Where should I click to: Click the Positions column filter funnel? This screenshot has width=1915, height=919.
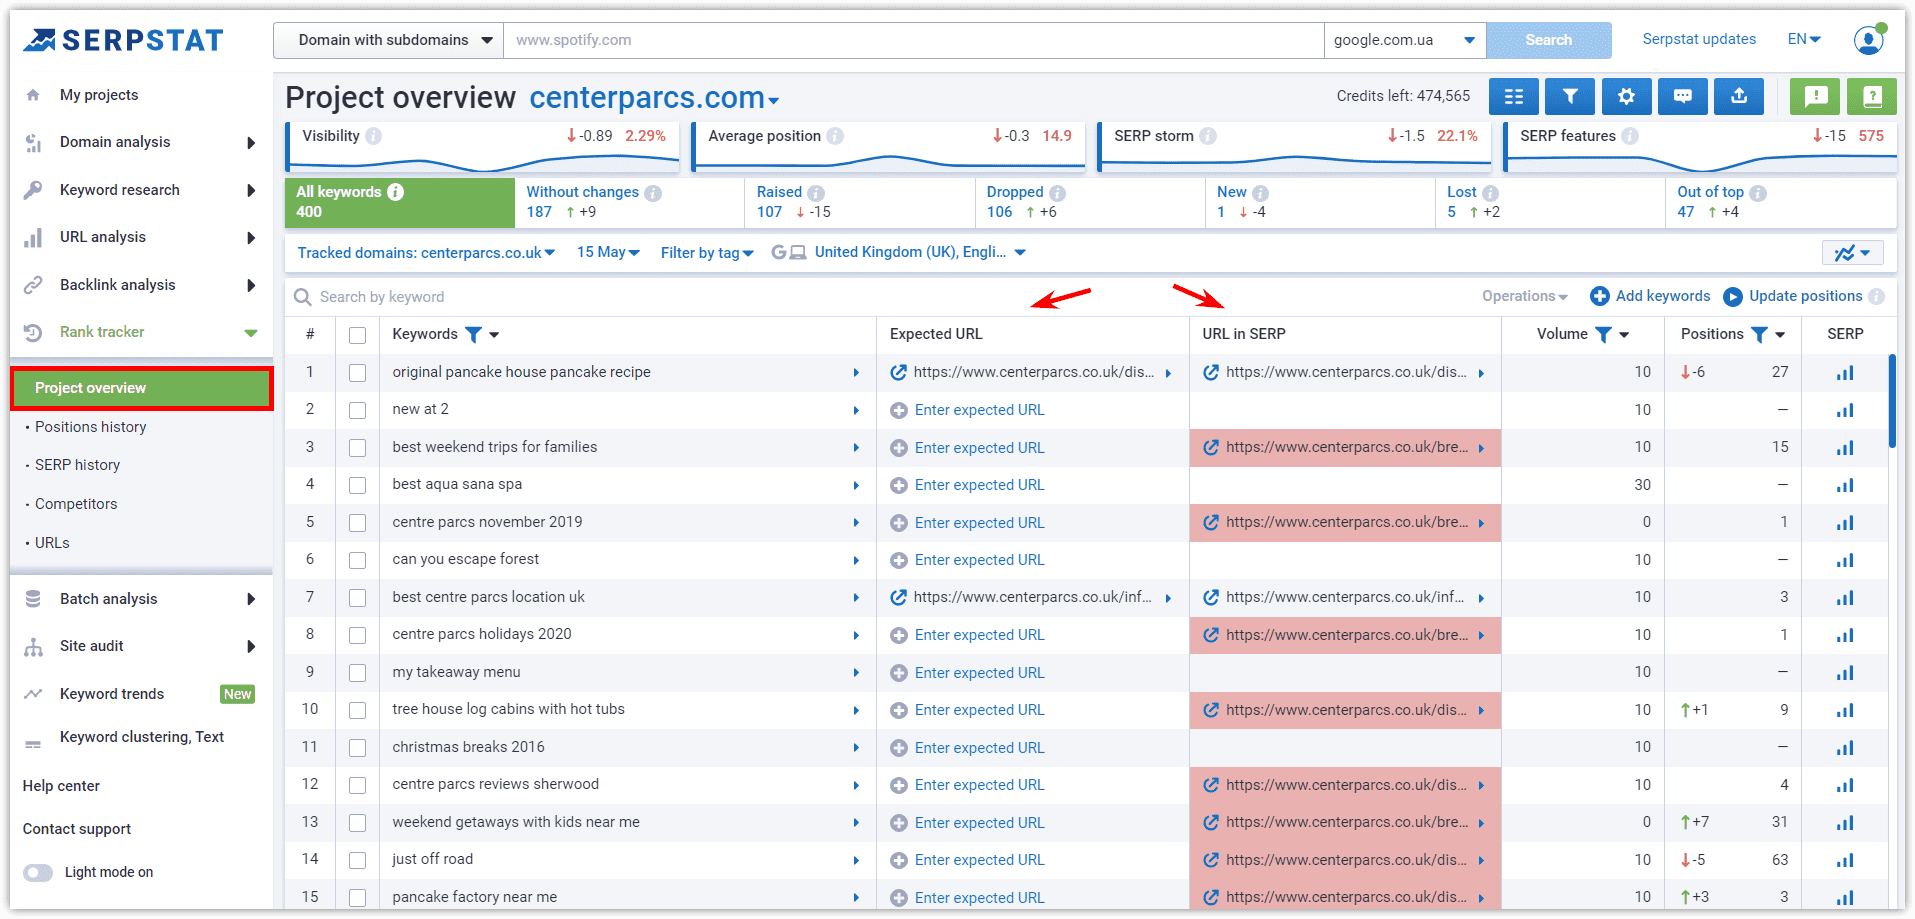coord(1759,334)
